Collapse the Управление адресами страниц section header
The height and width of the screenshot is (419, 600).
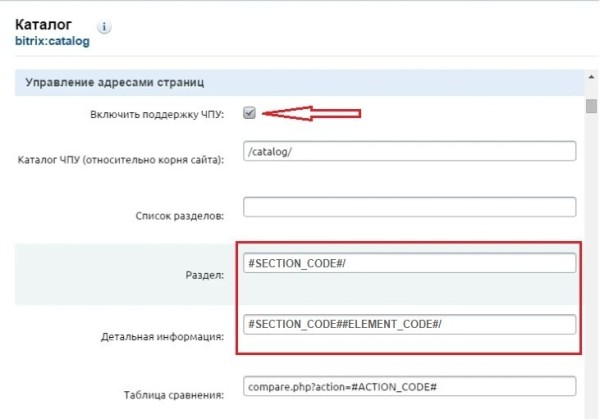[120, 83]
